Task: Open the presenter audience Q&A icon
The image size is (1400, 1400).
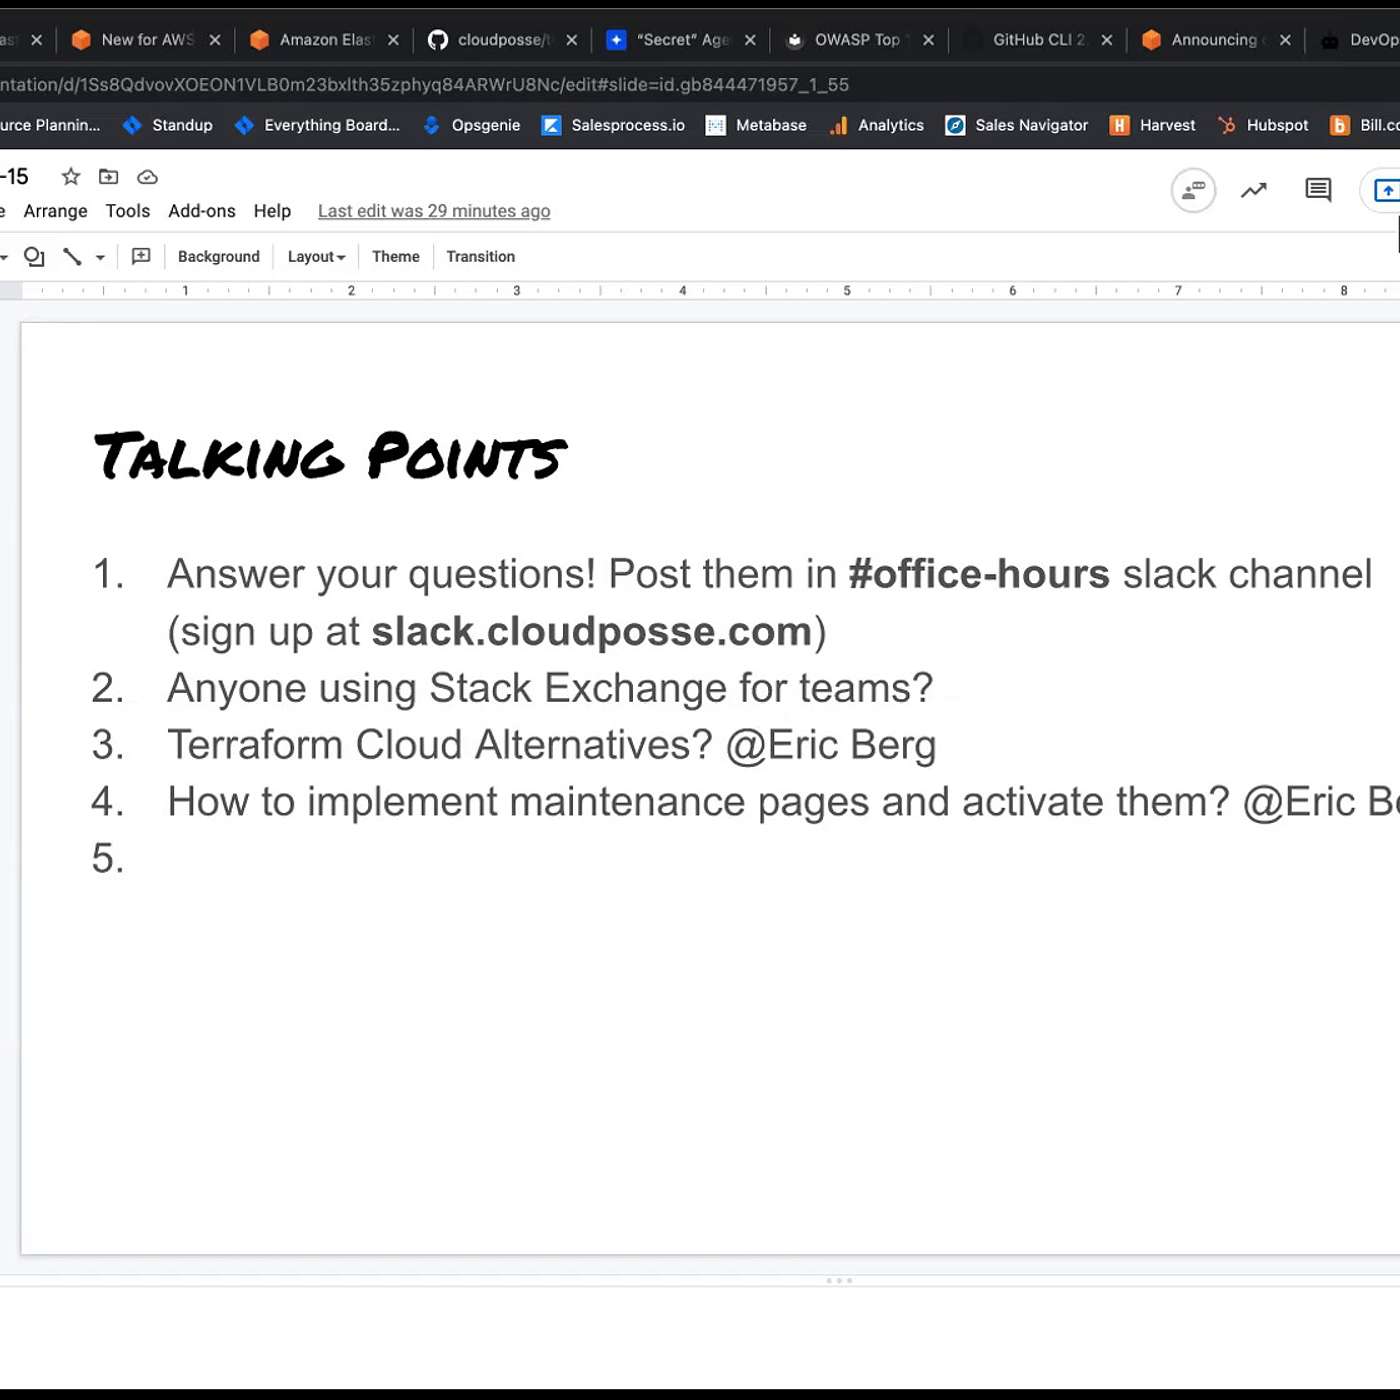Action: tap(1193, 190)
